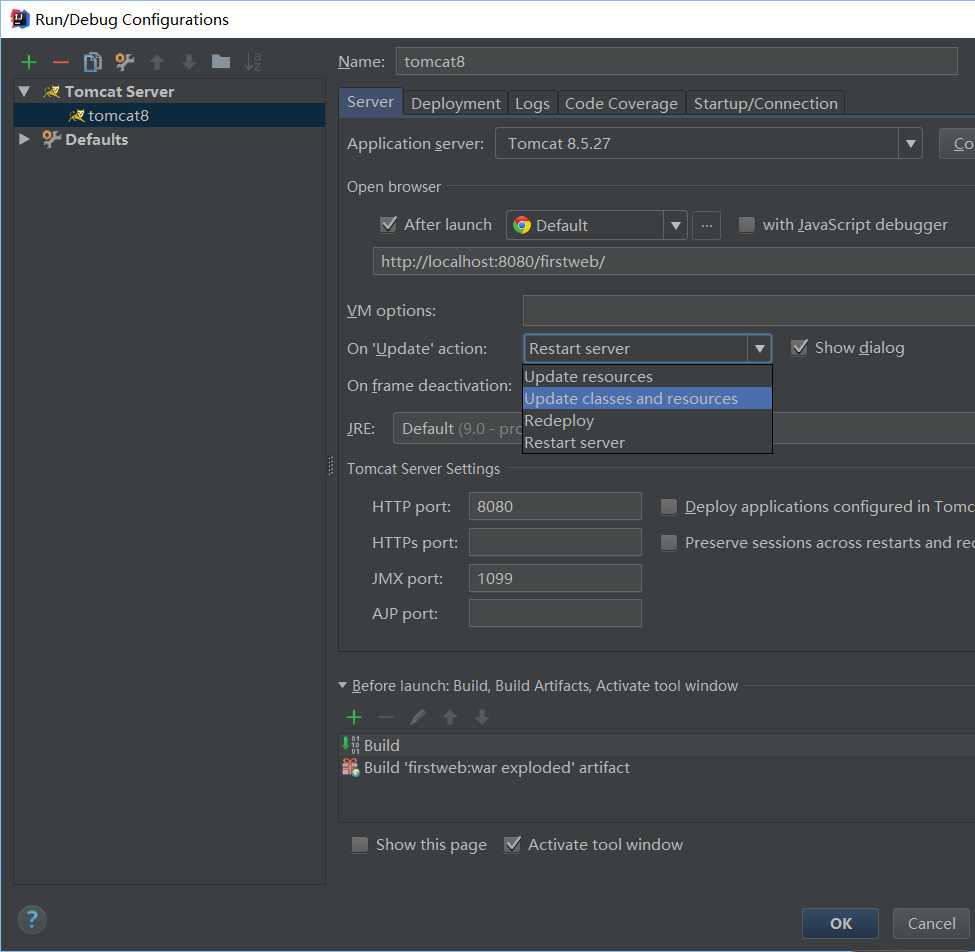Viewport: 975px width, 952px height.
Task: Remove the selected before launch task
Action: [x=386, y=717]
